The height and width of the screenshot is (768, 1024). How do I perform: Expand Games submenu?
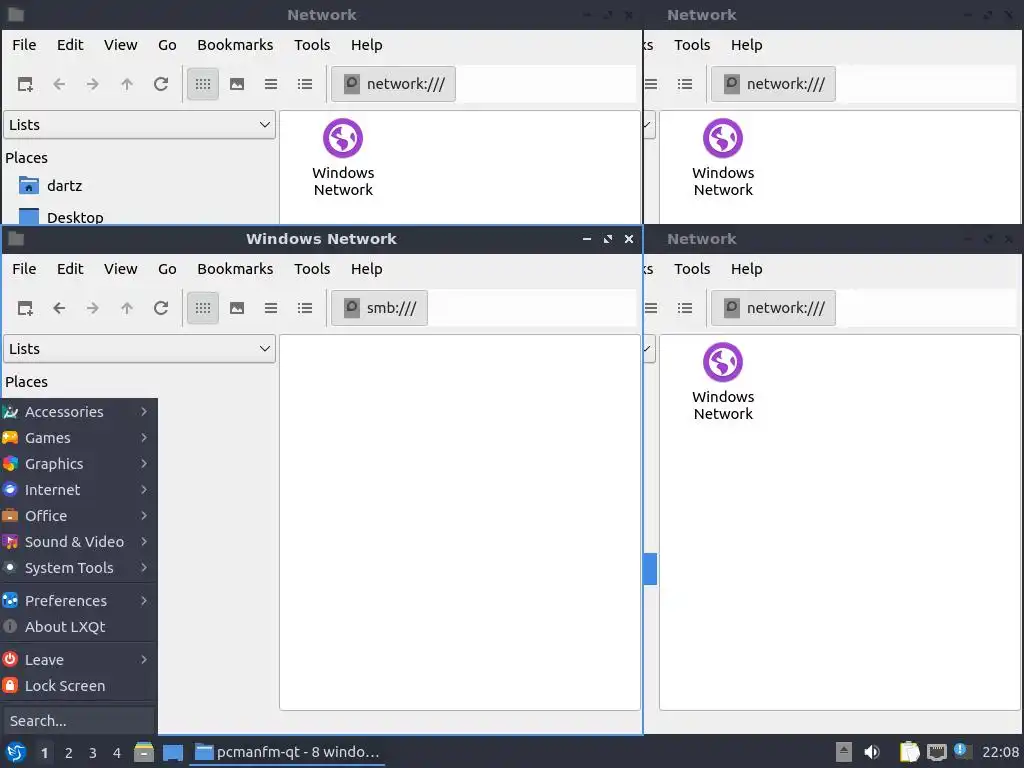point(78,438)
